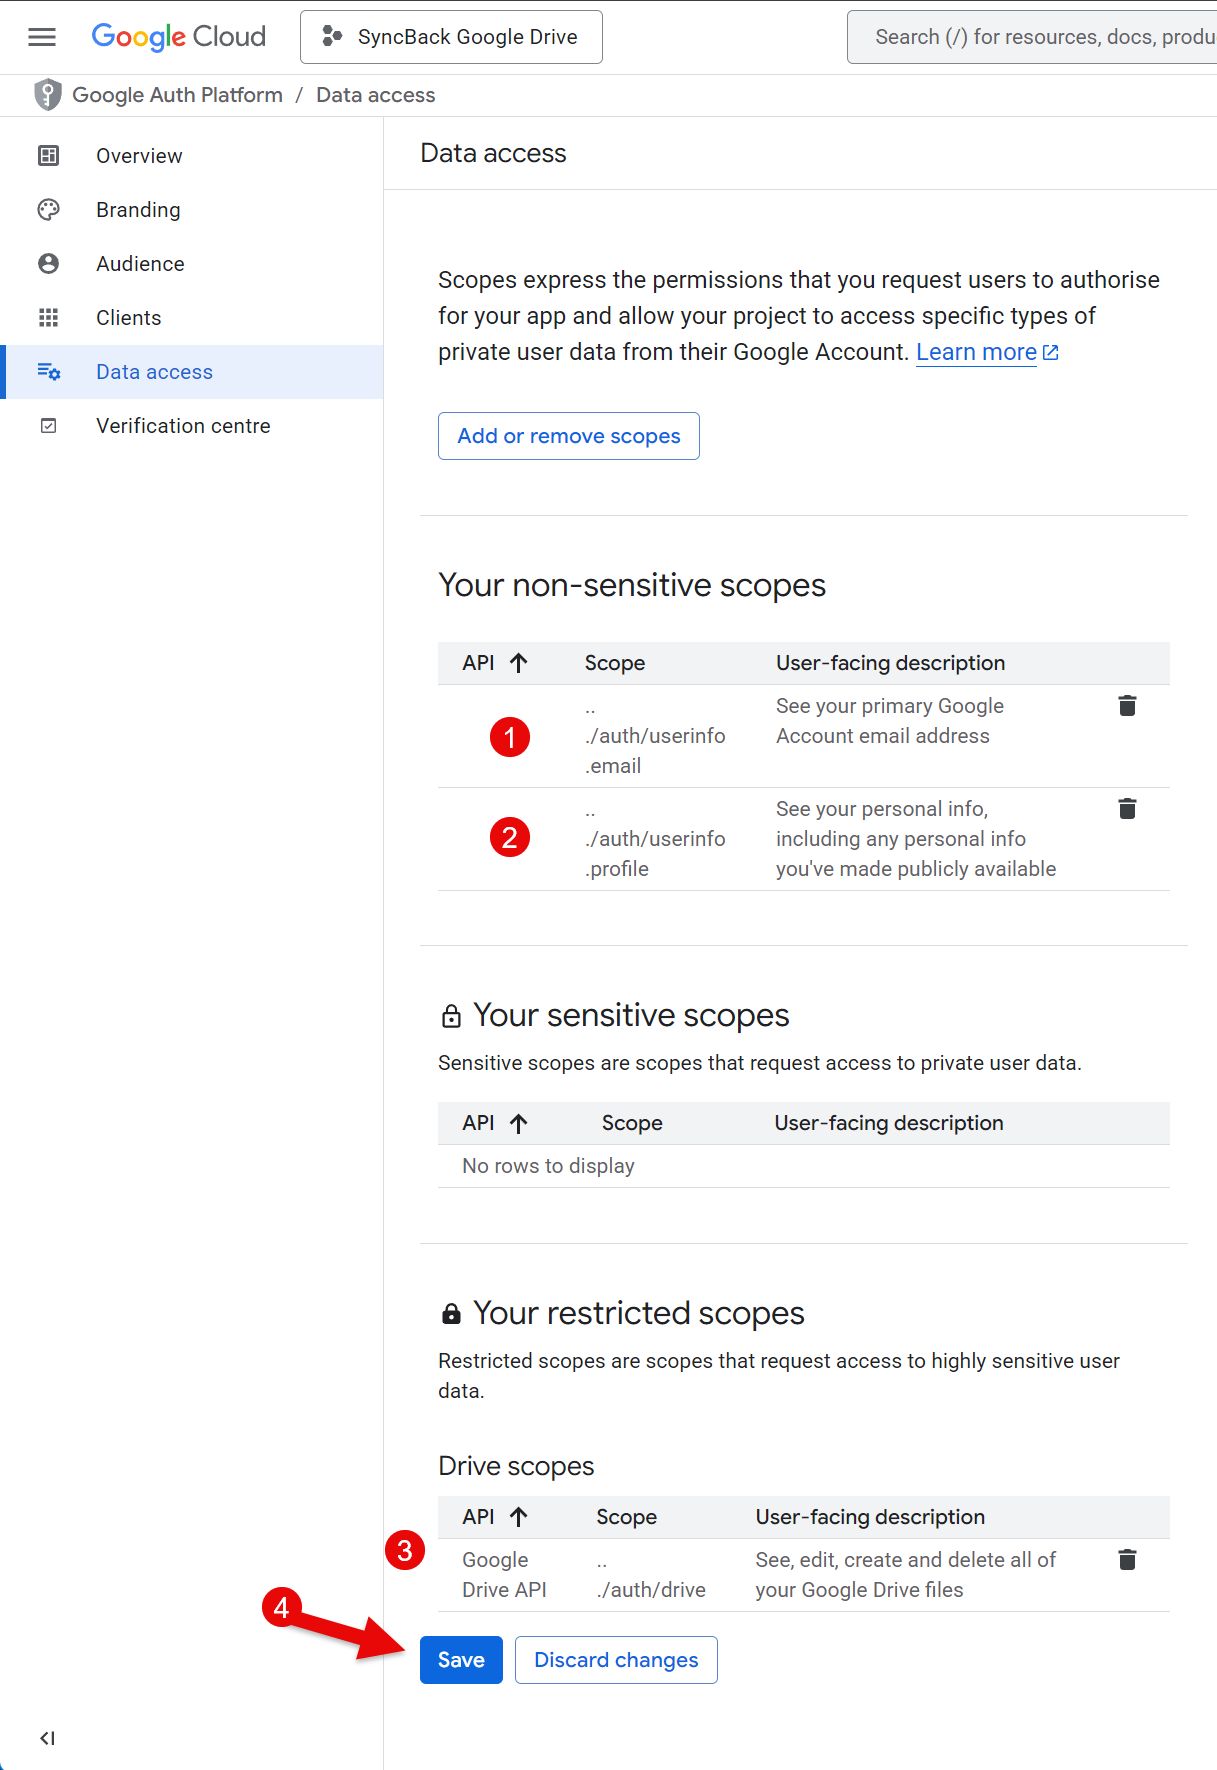
Task: Open the SyncBack Google Drive project picker
Action: click(x=451, y=37)
